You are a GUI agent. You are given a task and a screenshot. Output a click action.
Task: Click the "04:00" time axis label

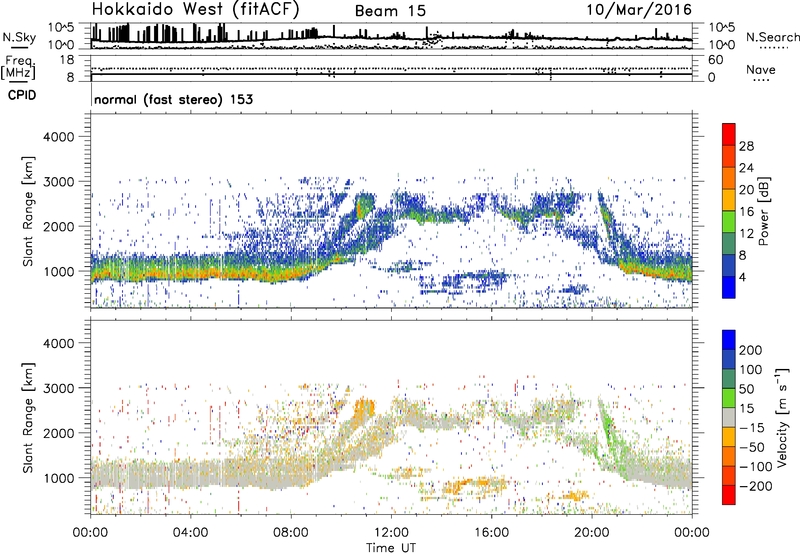click(190, 533)
